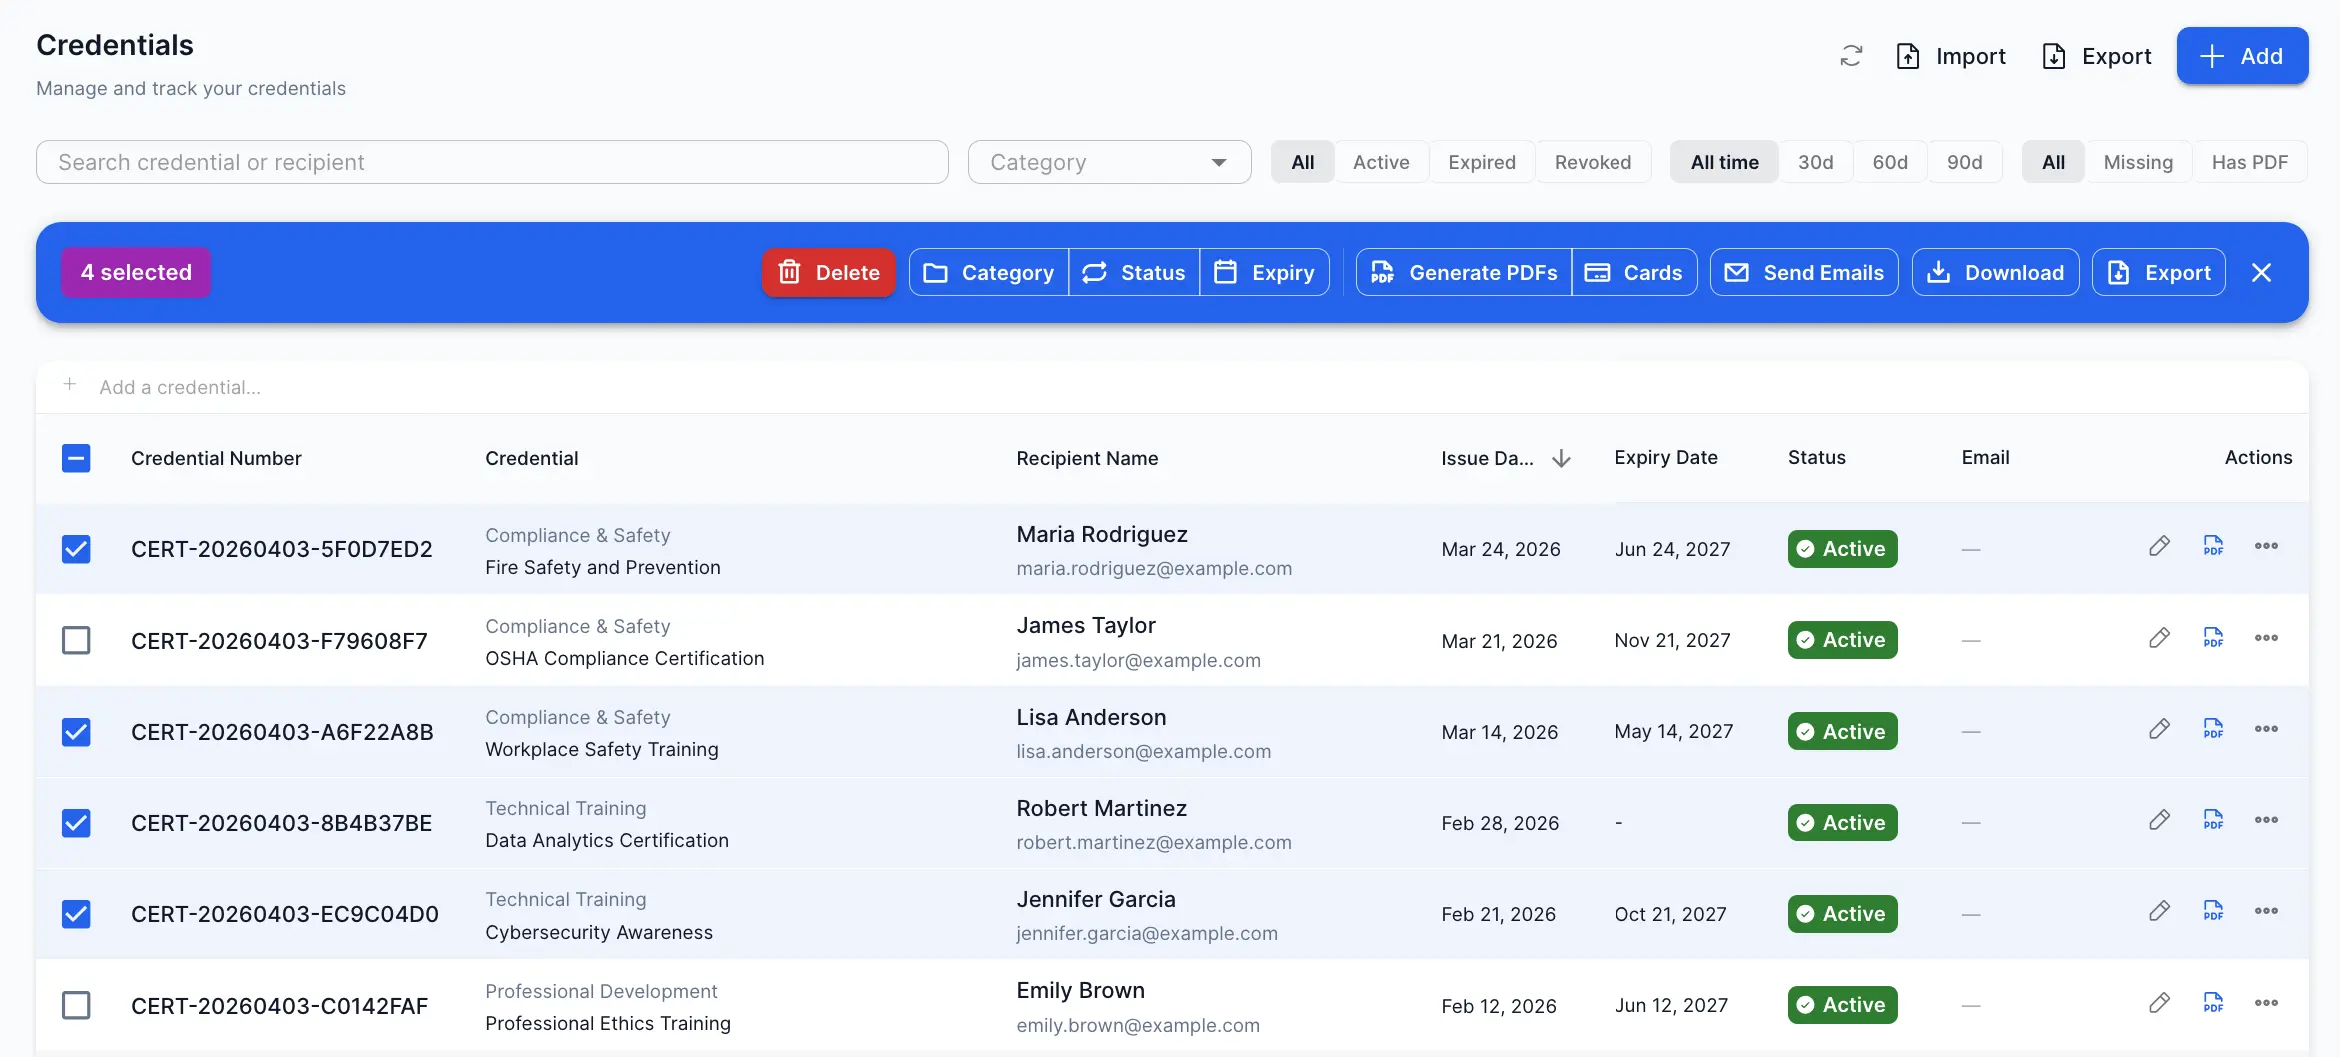The image size is (2341, 1057).
Task: Click the Add button
Action: pyautogui.click(x=2242, y=56)
